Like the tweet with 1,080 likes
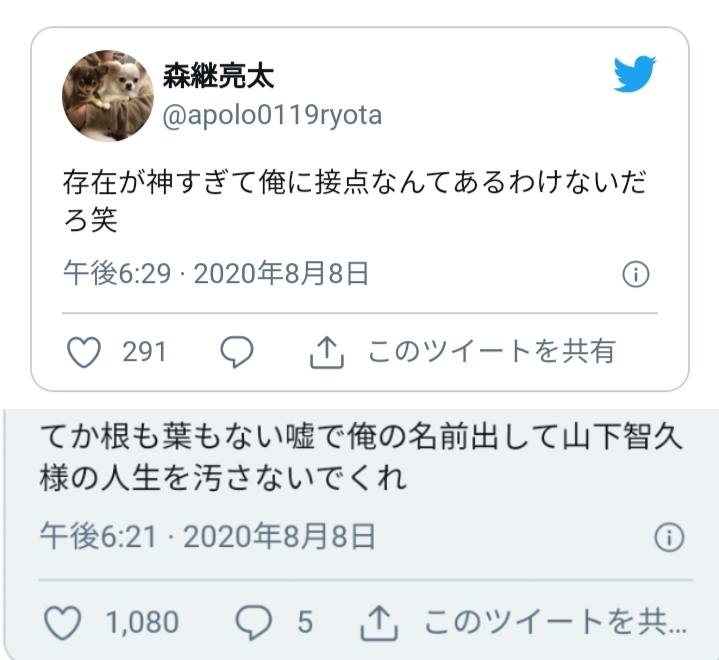The height and width of the screenshot is (660, 719). (x=63, y=622)
